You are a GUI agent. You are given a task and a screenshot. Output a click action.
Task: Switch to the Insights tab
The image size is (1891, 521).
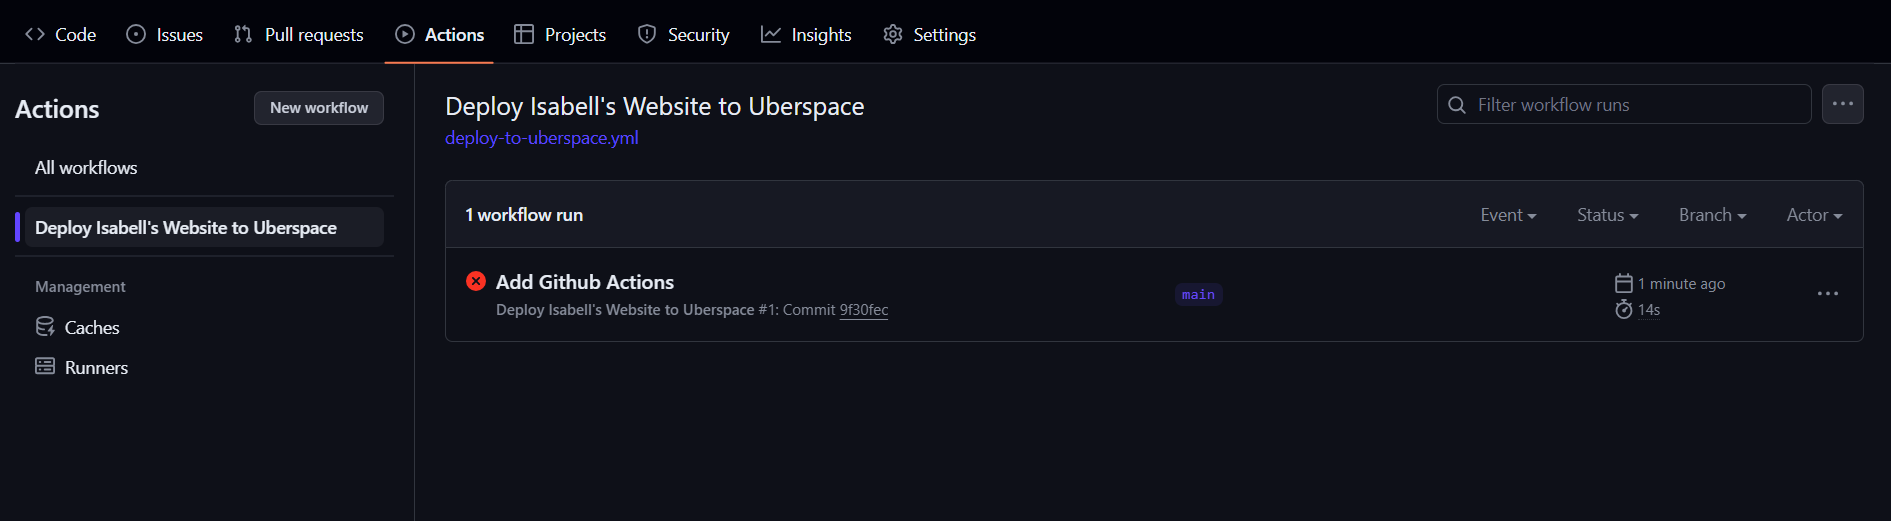point(806,34)
